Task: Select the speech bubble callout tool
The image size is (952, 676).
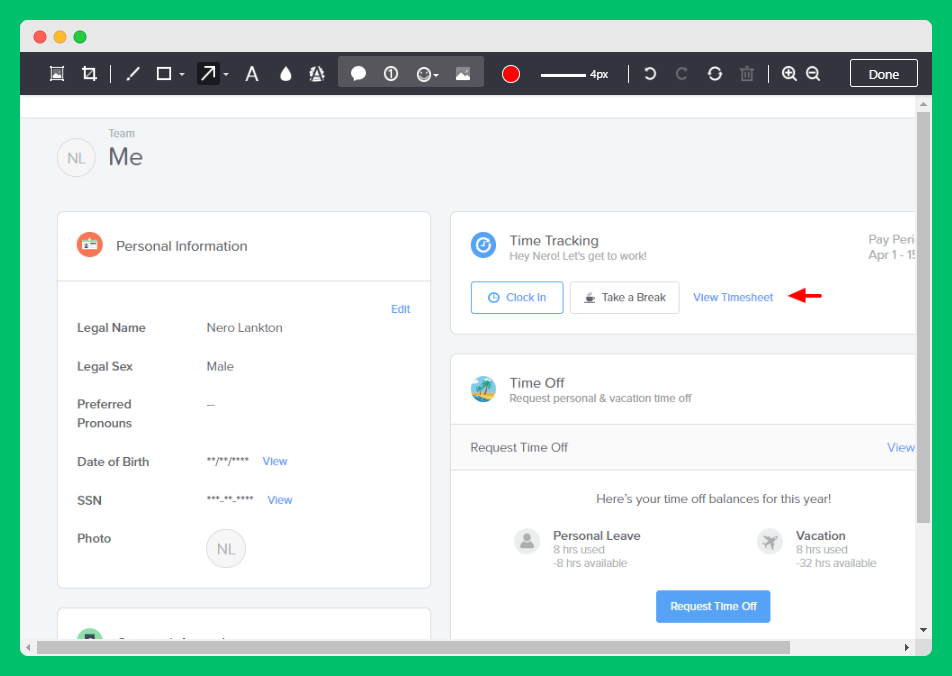Action: [x=358, y=74]
